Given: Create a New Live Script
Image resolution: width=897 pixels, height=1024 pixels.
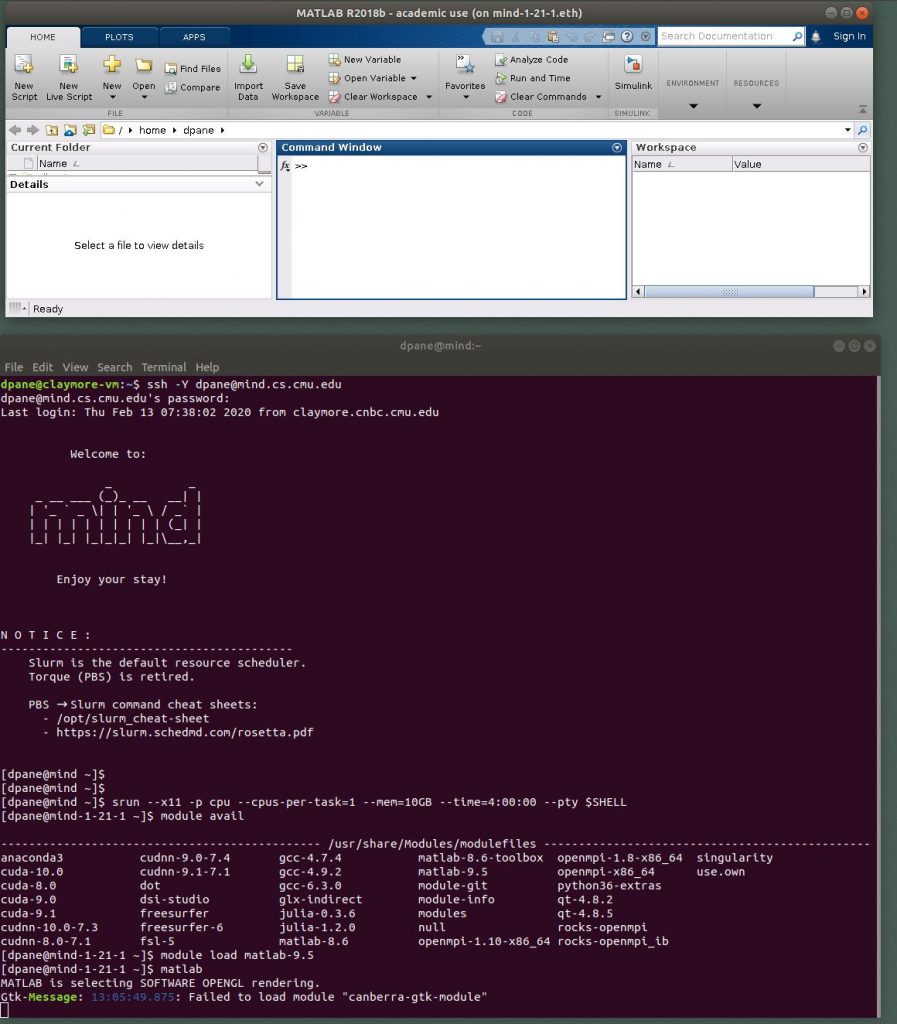Looking at the screenshot, I should pos(67,80).
